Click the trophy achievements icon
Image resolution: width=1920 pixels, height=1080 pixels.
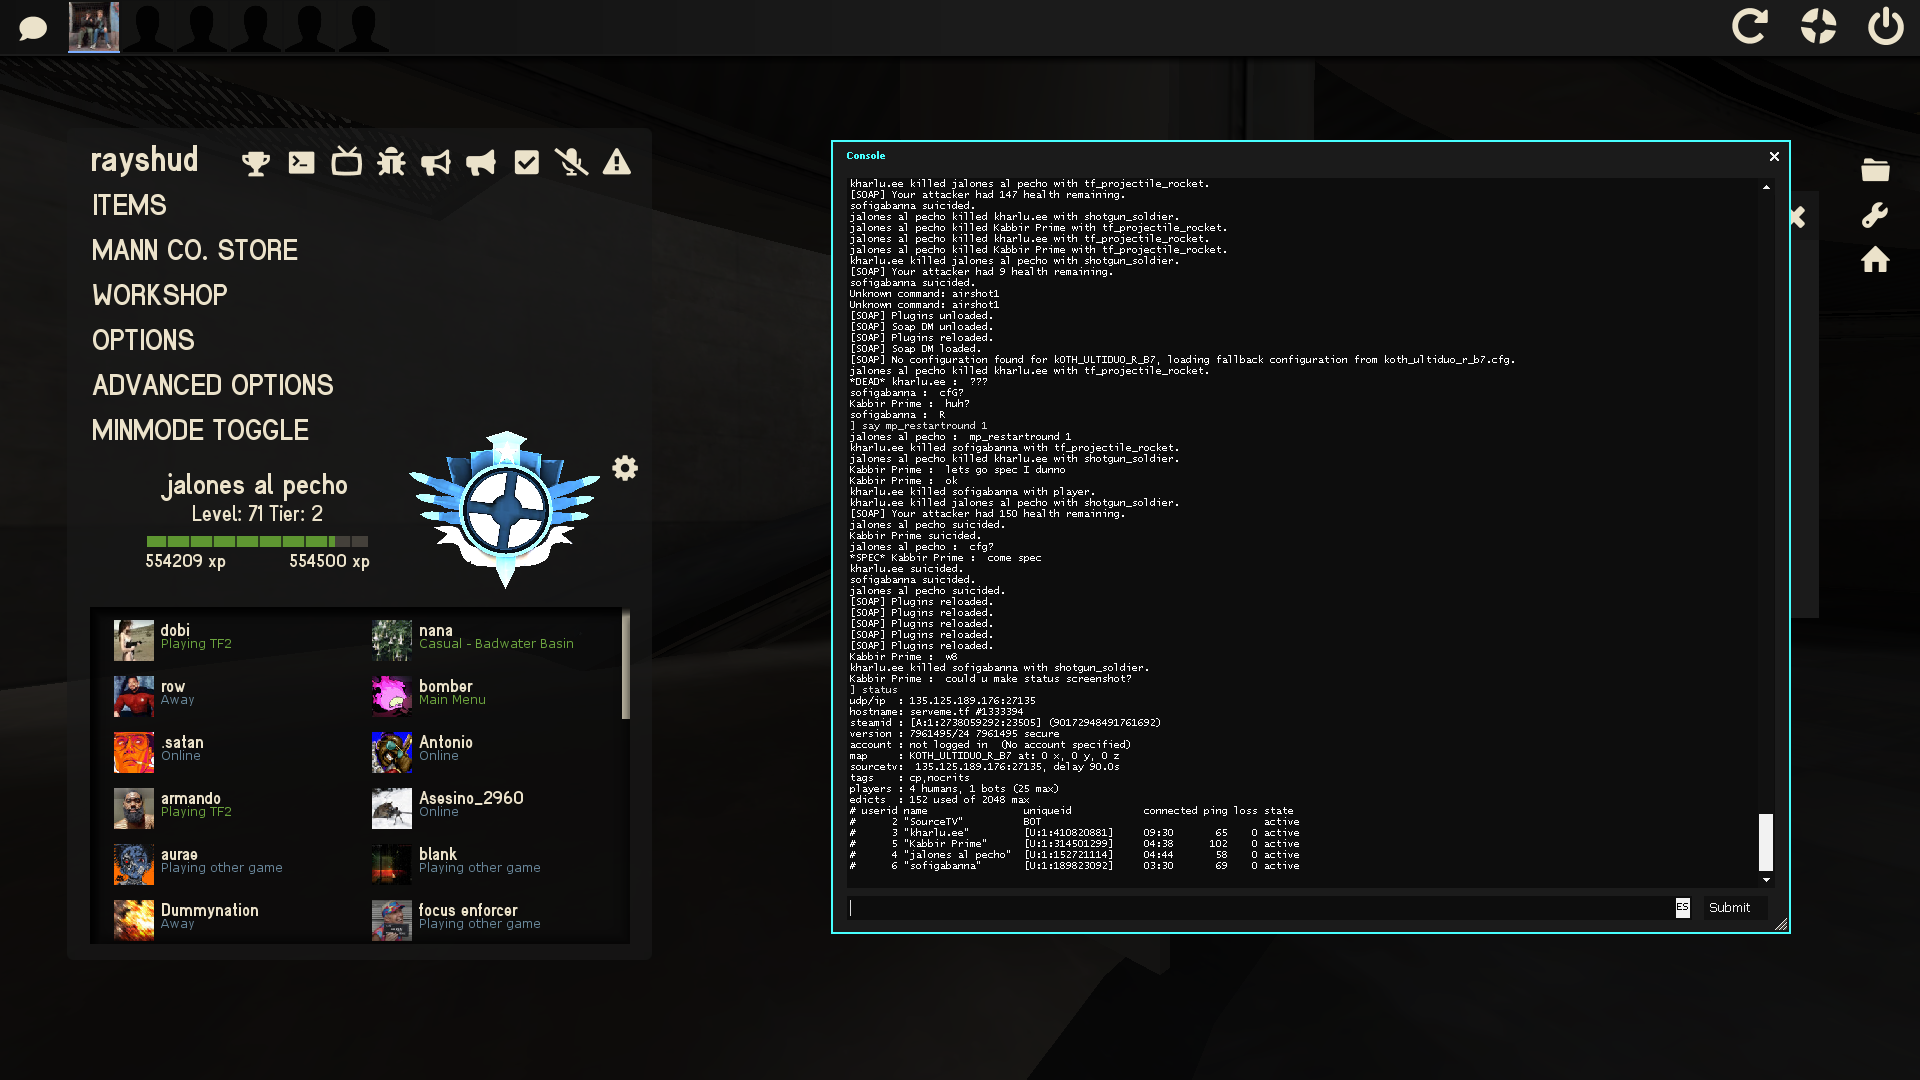point(256,163)
